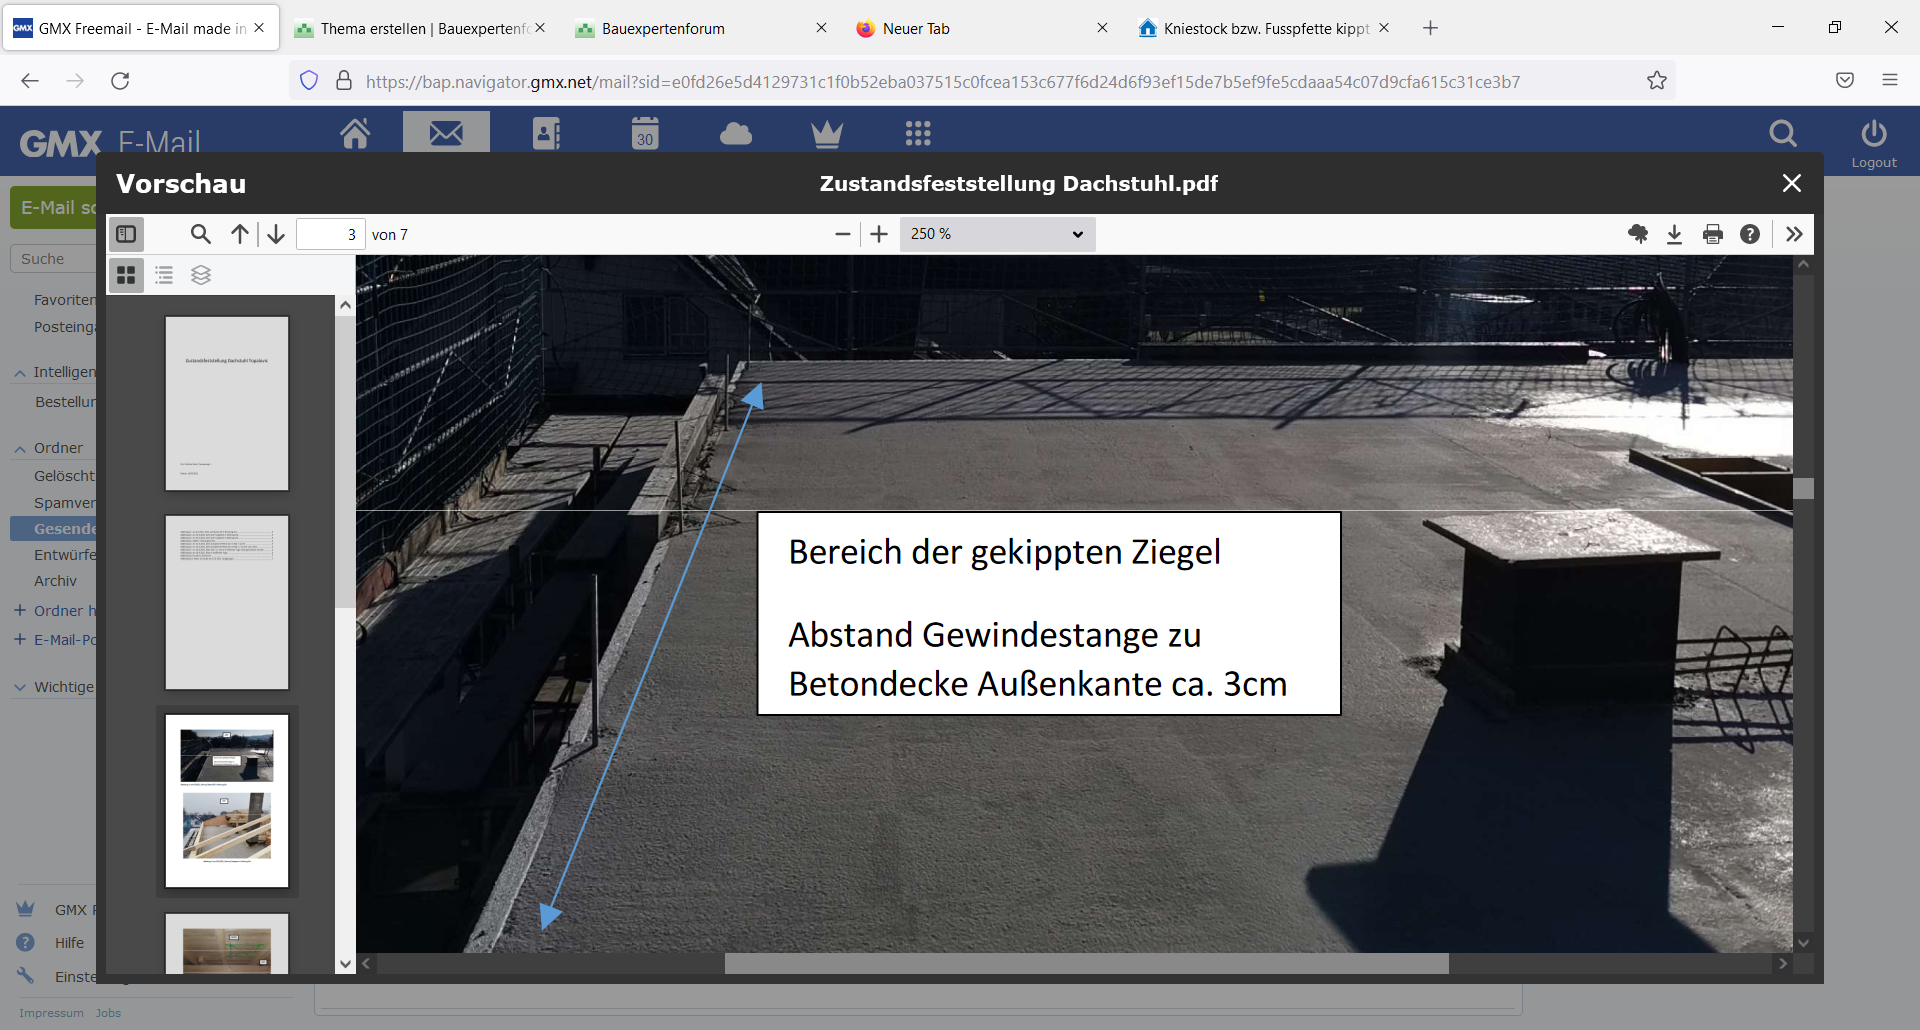1920x1030 pixels.
Task: Collapse the Ordner section
Action: 20,449
